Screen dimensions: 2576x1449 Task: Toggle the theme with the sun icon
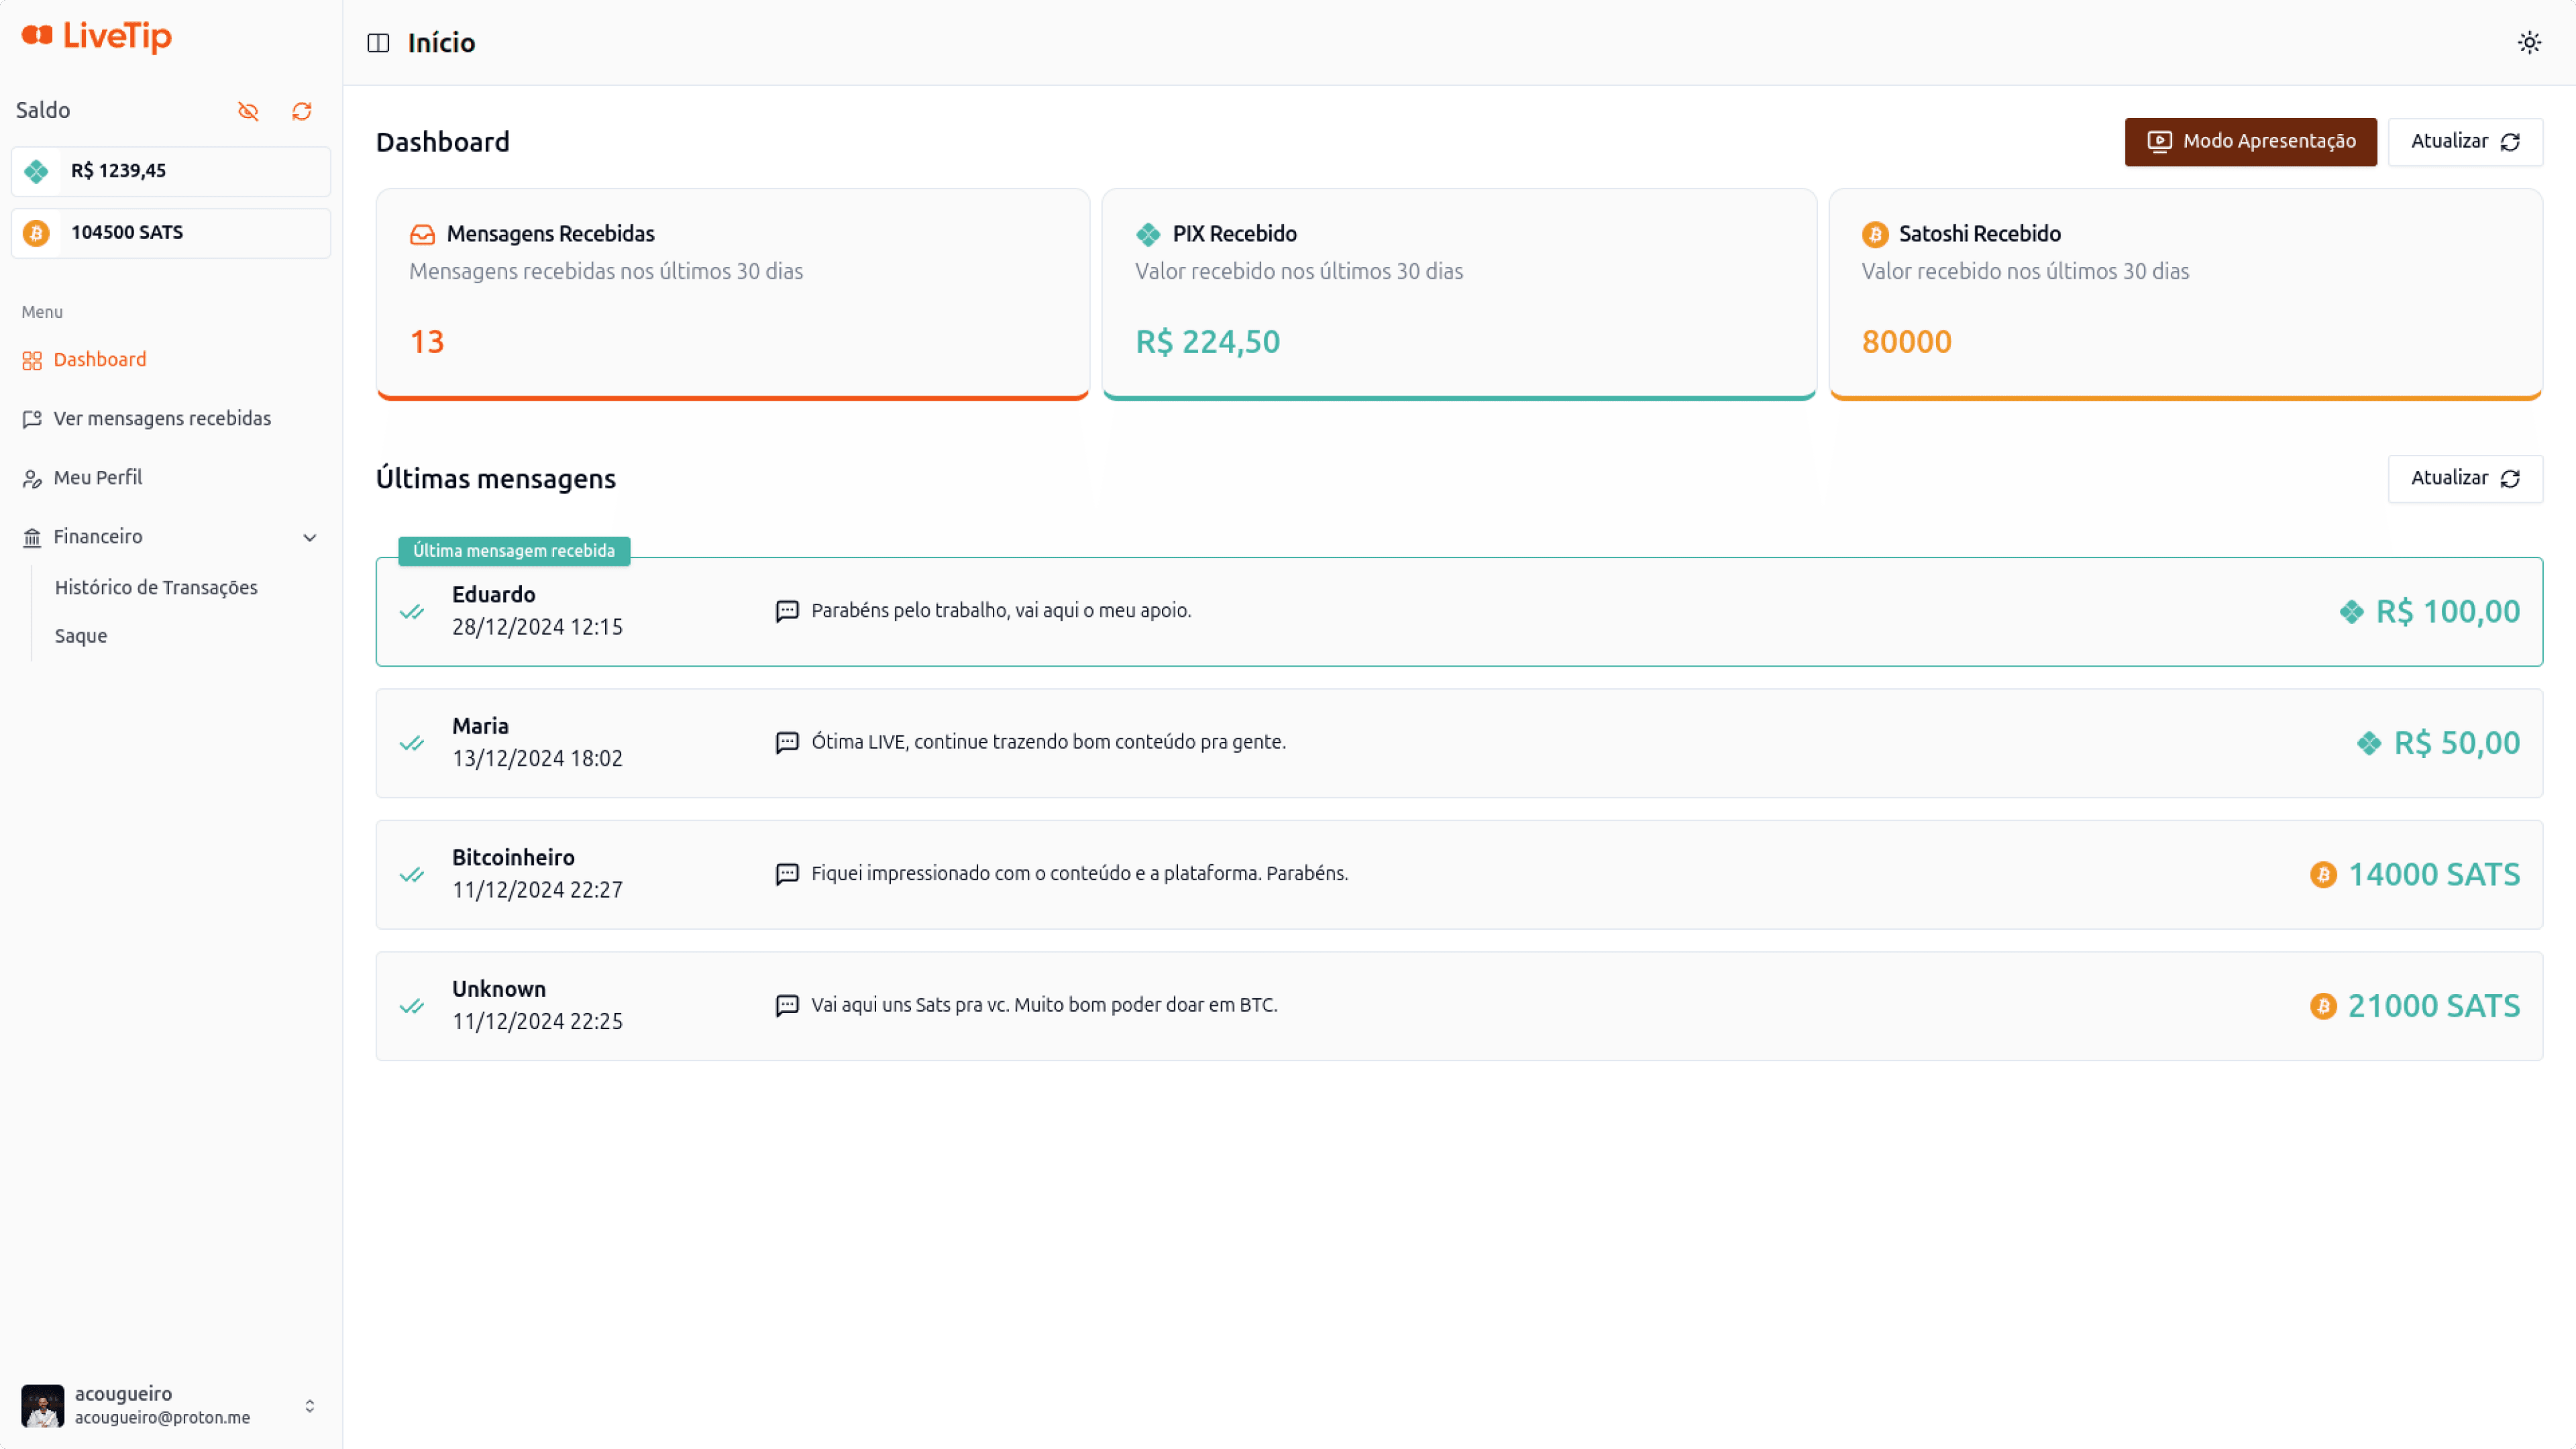coord(2529,43)
